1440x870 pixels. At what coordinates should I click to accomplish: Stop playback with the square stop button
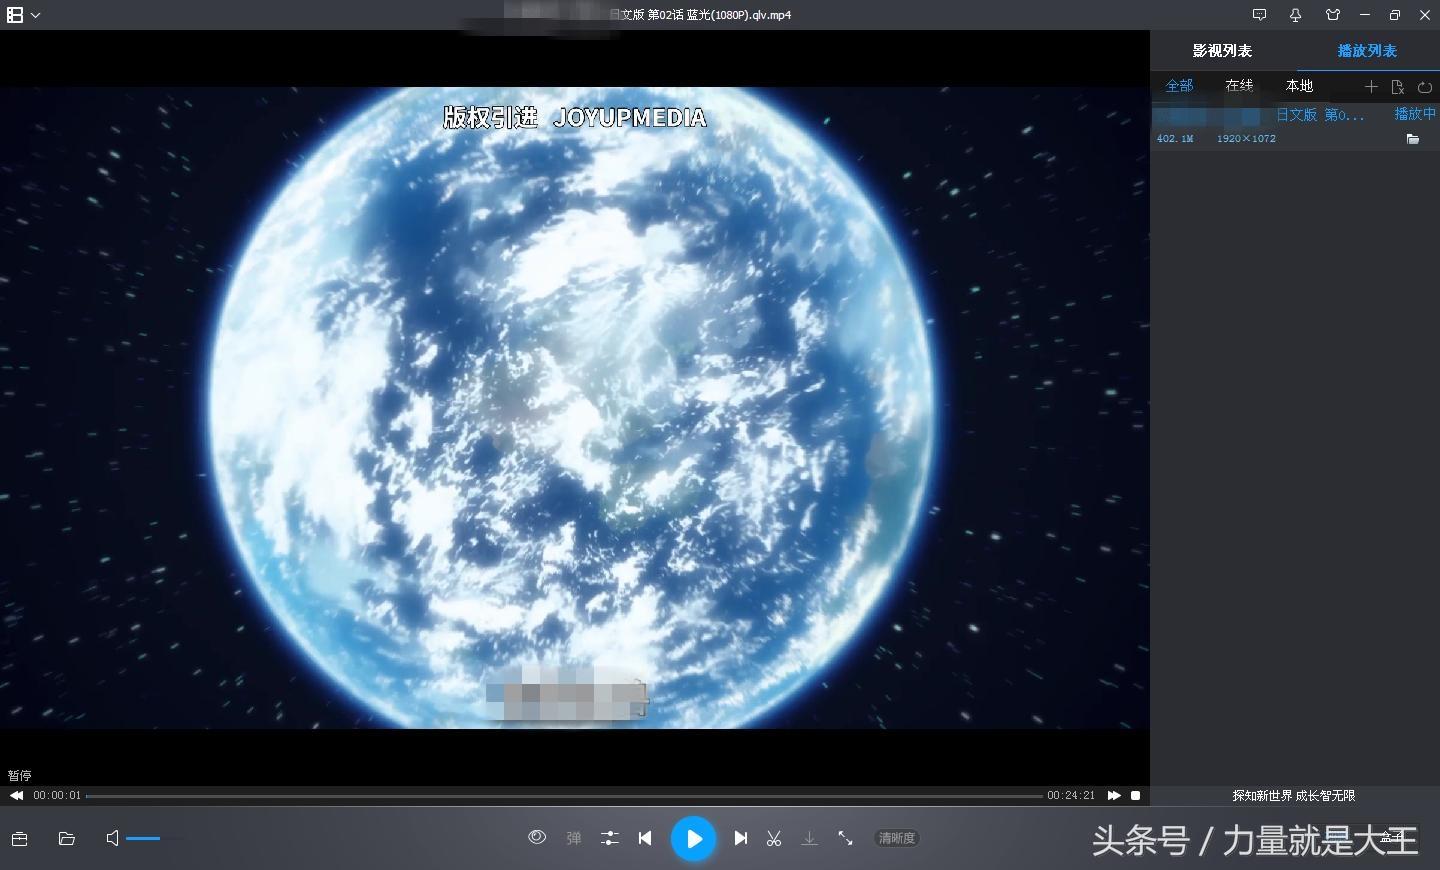1136,796
